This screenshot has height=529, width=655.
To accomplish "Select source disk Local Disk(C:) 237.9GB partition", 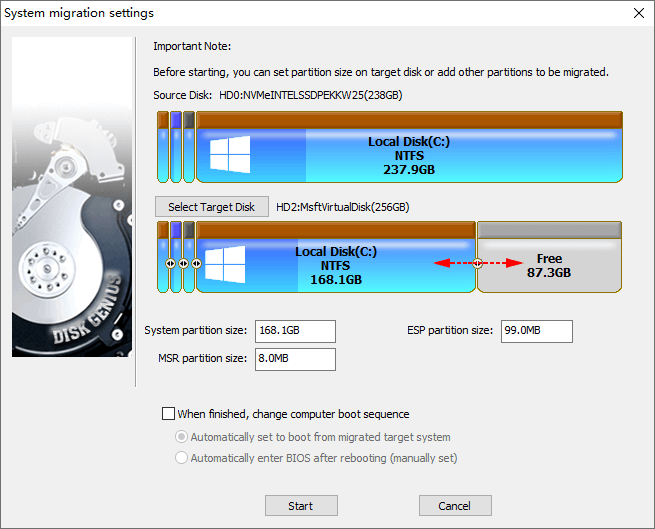I will [x=409, y=147].
